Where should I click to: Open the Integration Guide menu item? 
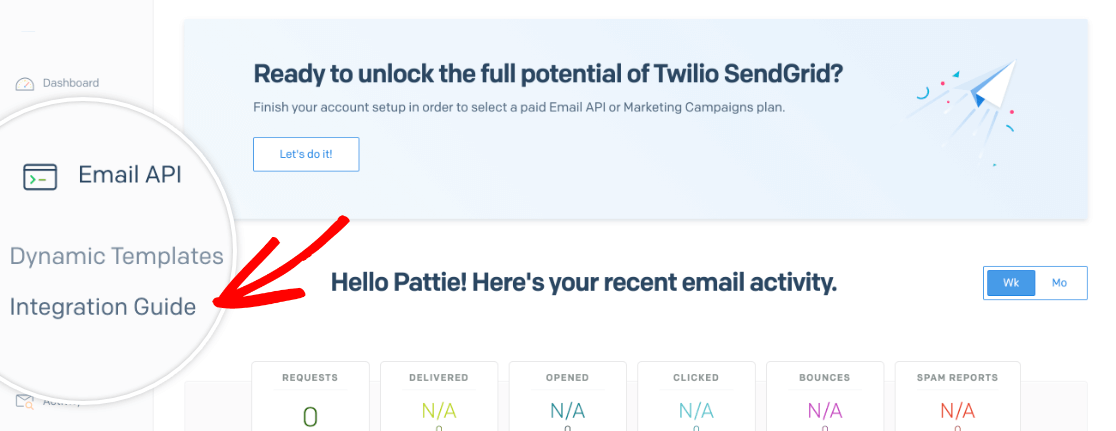pyautogui.click(x=102, y=307)
